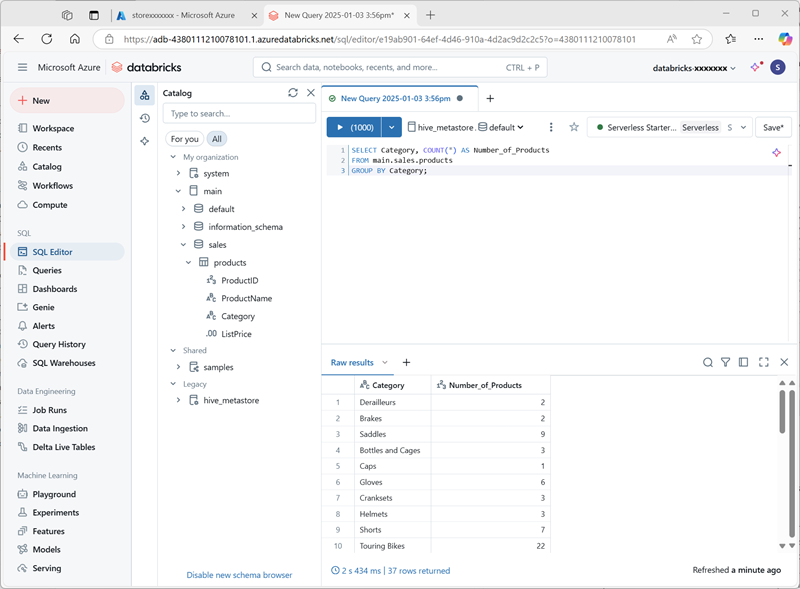Open browser settings and more menu
Screen dimensions: 800x589
pos(759,39)
